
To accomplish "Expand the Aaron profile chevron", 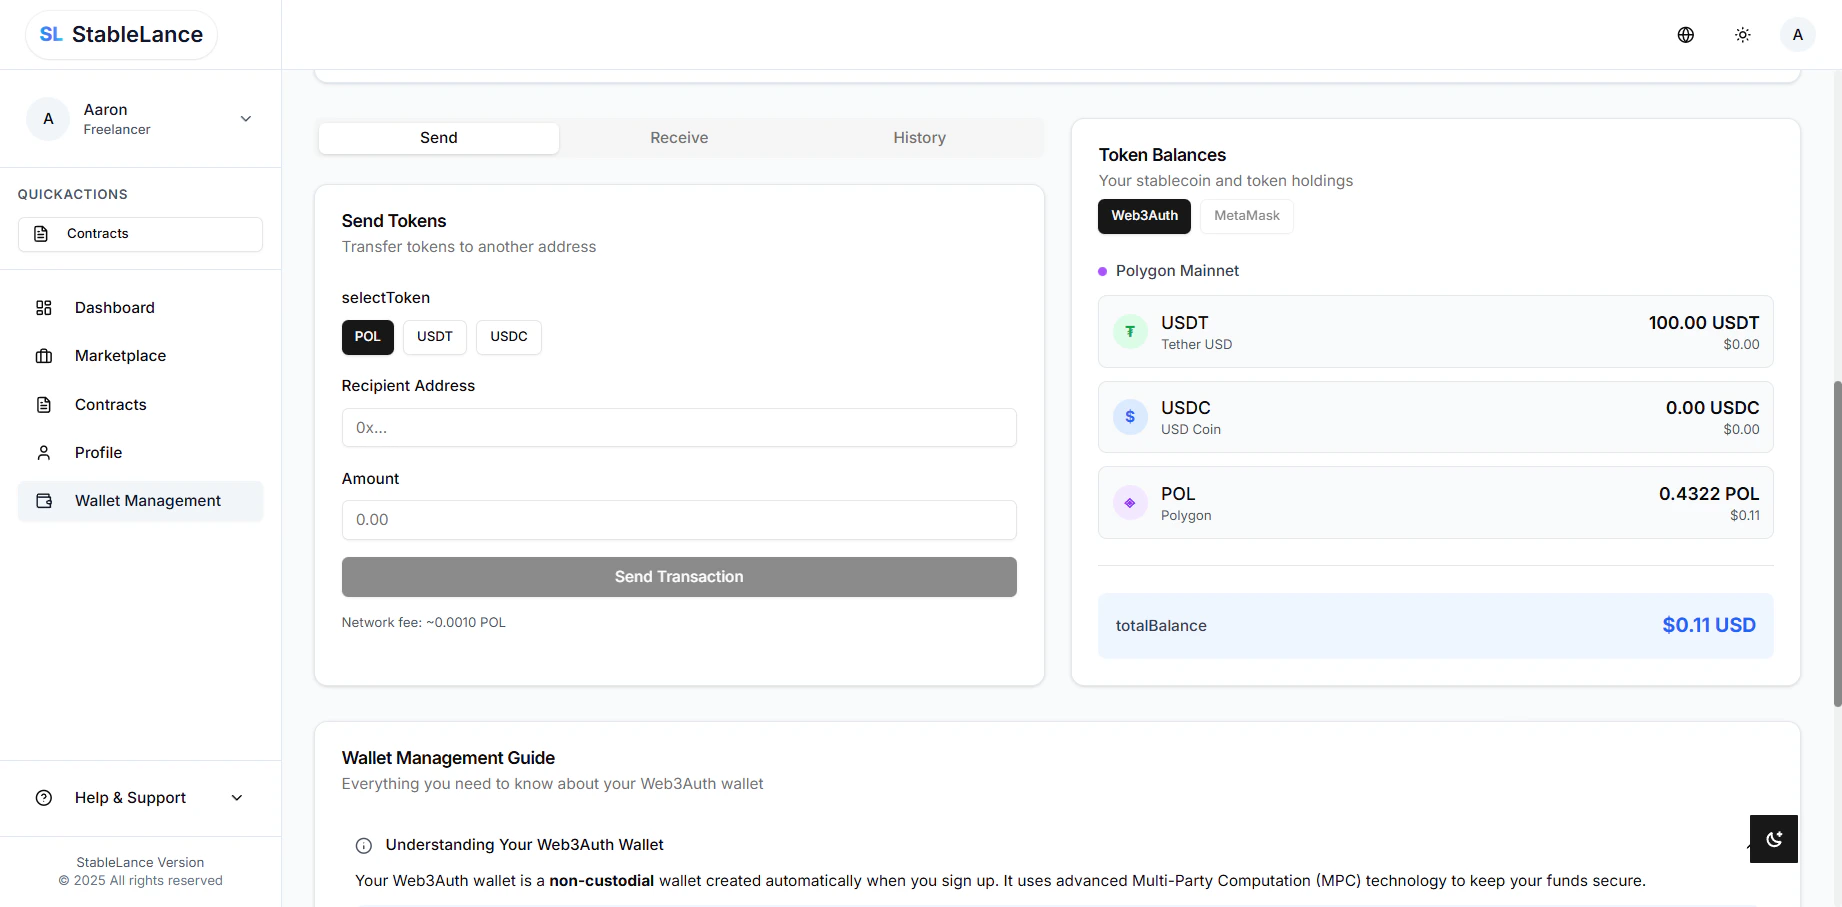I will 245,118.
